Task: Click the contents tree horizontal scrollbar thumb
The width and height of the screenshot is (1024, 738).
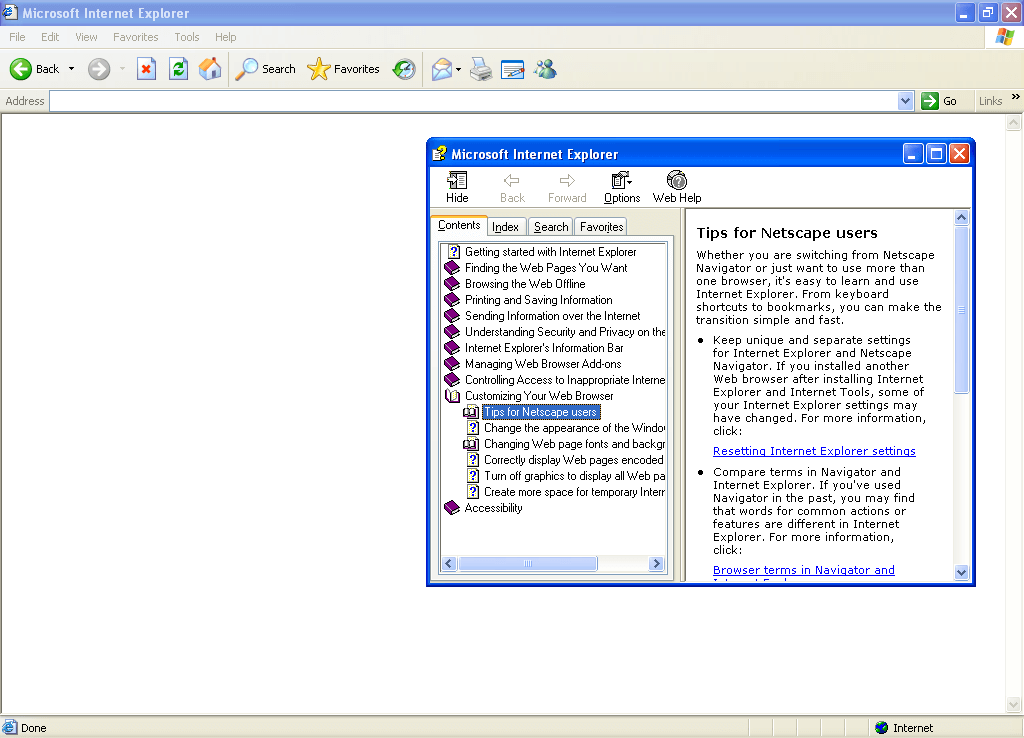Action: pyautogui.click(x=528, y=564)
